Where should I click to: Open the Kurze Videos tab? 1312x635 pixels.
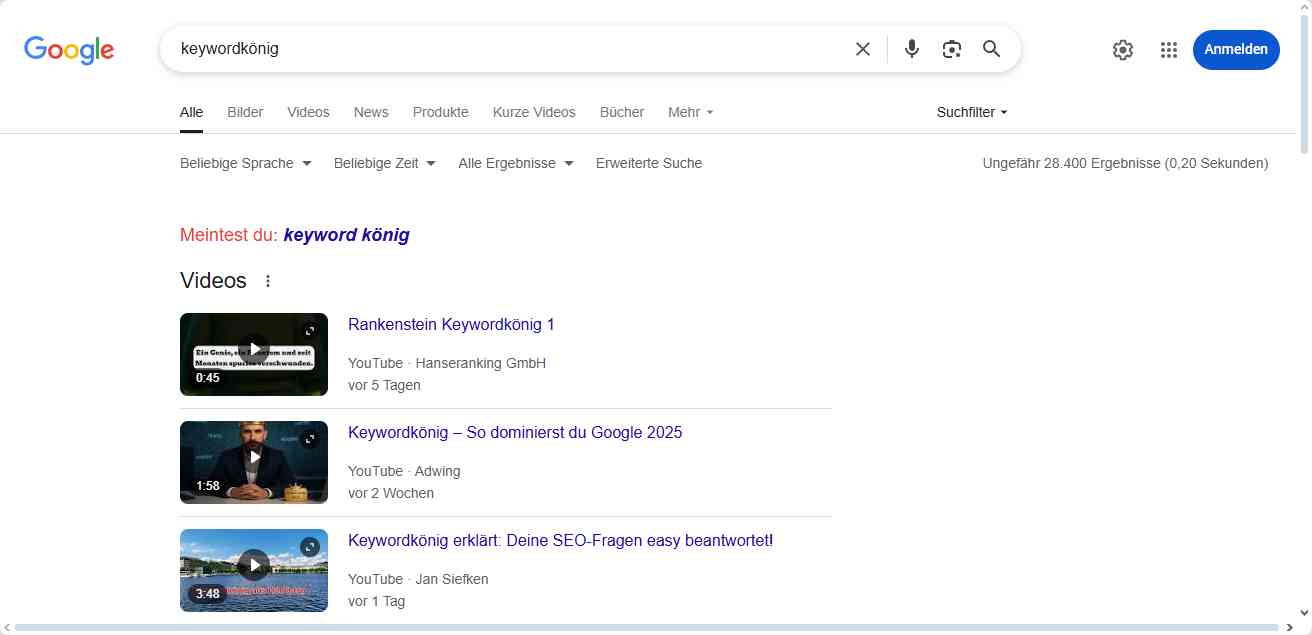coord(534,112)
